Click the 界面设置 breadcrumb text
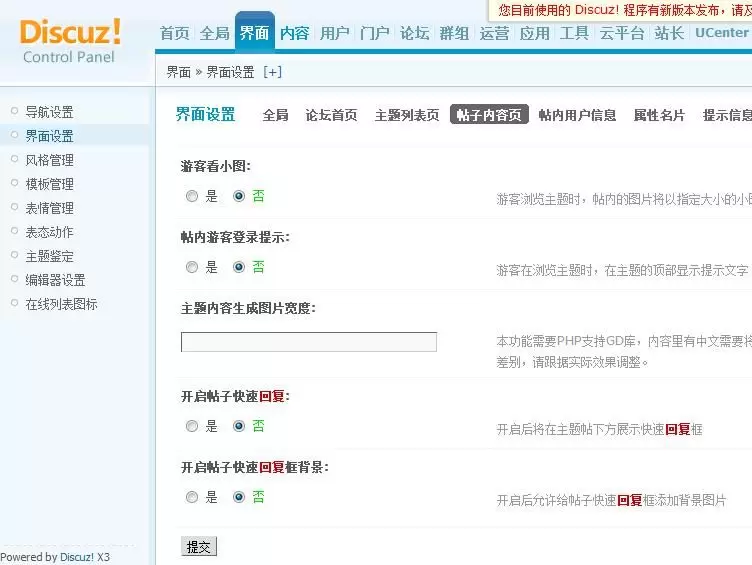The height and width of the screenshot is (565, 752). point(230,72)
